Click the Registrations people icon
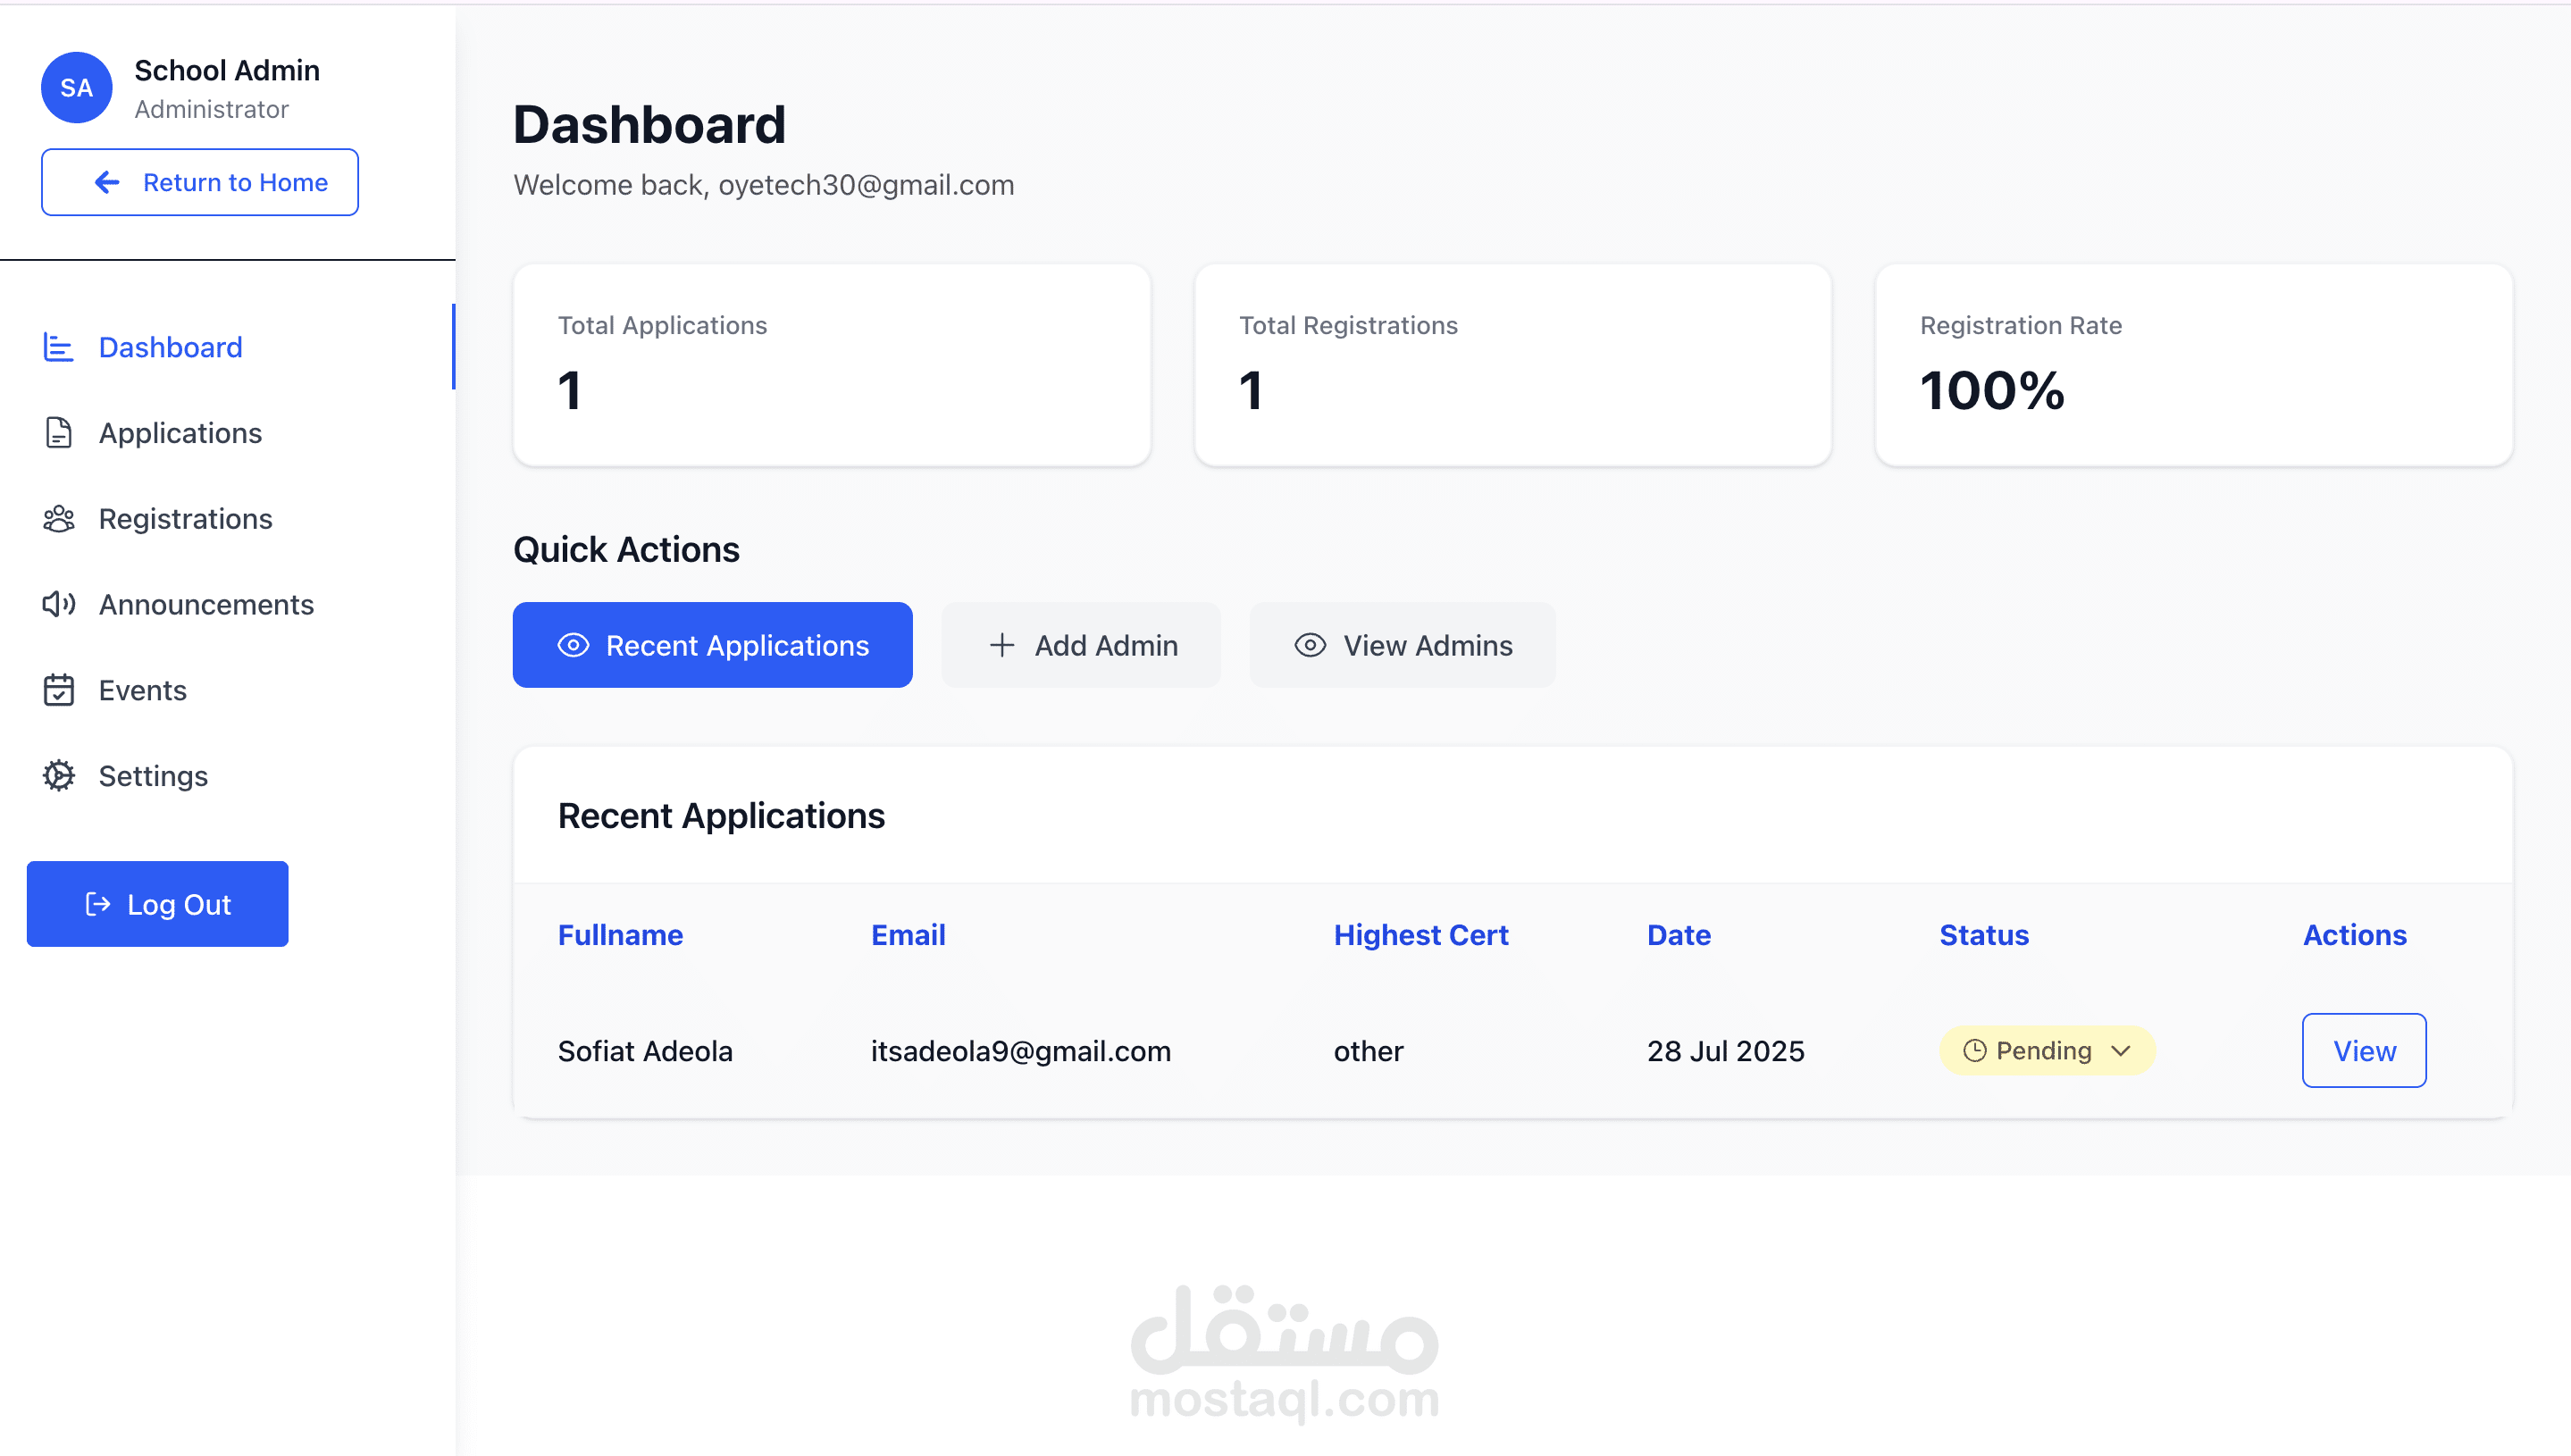This screenshot has height=1456, width=2571. pos(59,519)
